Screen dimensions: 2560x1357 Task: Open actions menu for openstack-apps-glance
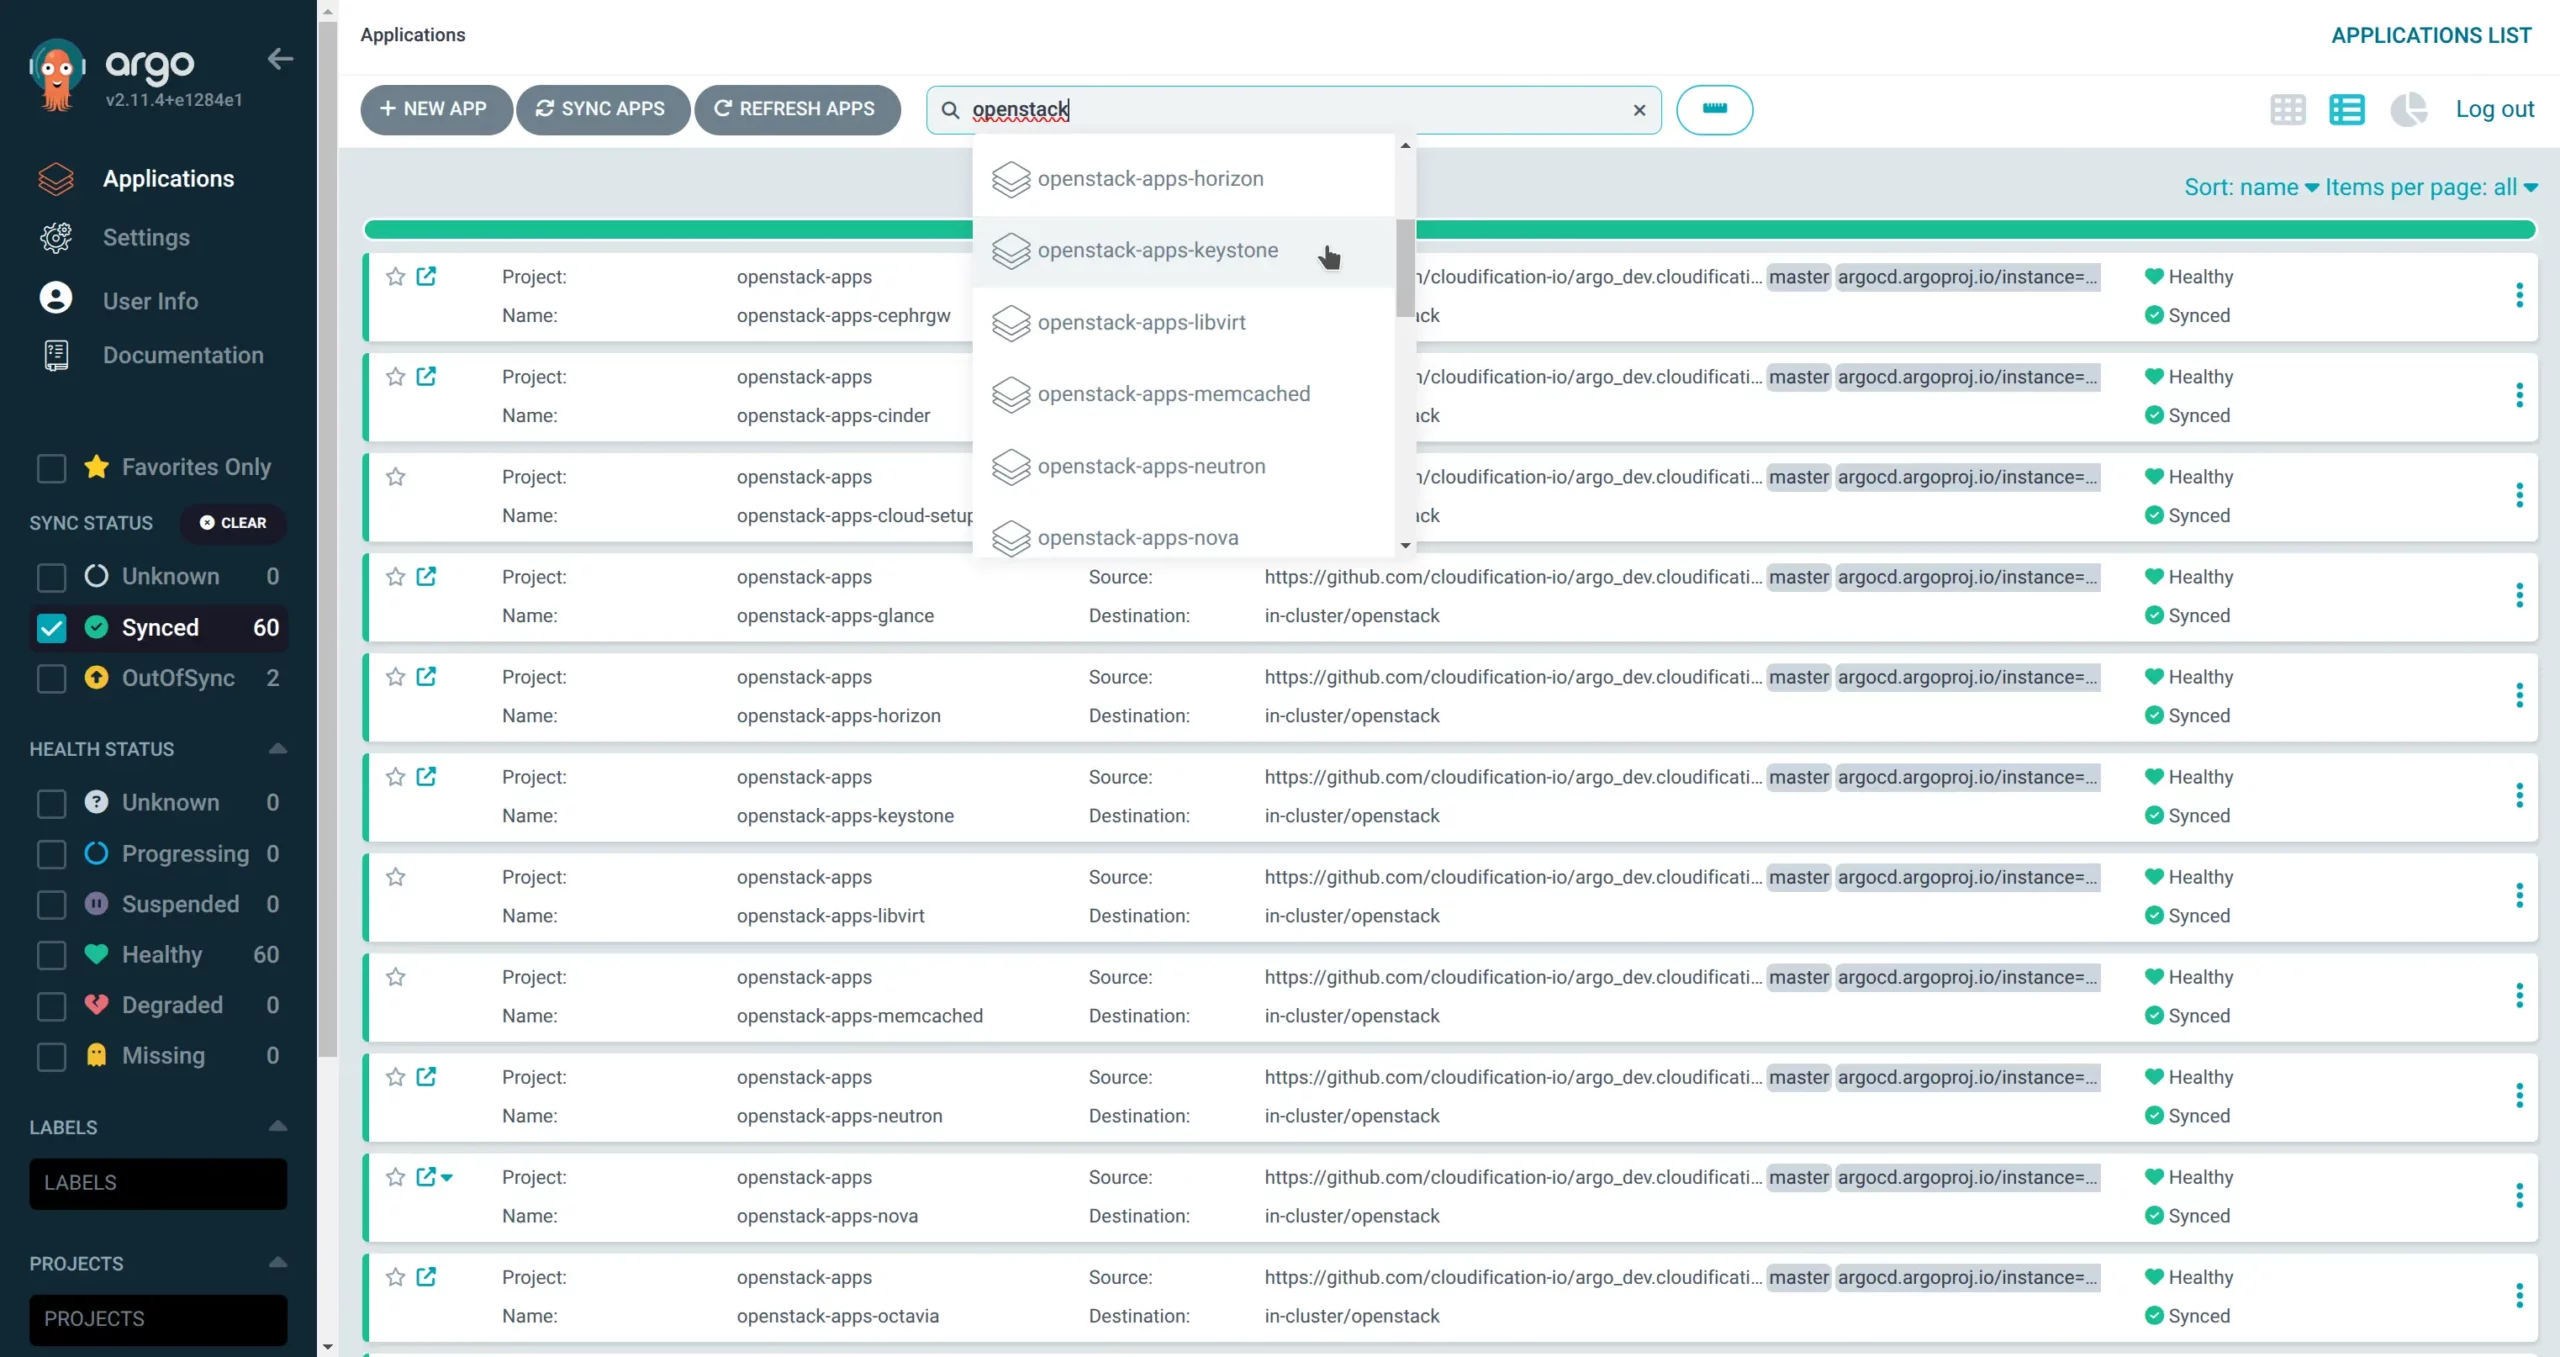(x=2519, y=596)
